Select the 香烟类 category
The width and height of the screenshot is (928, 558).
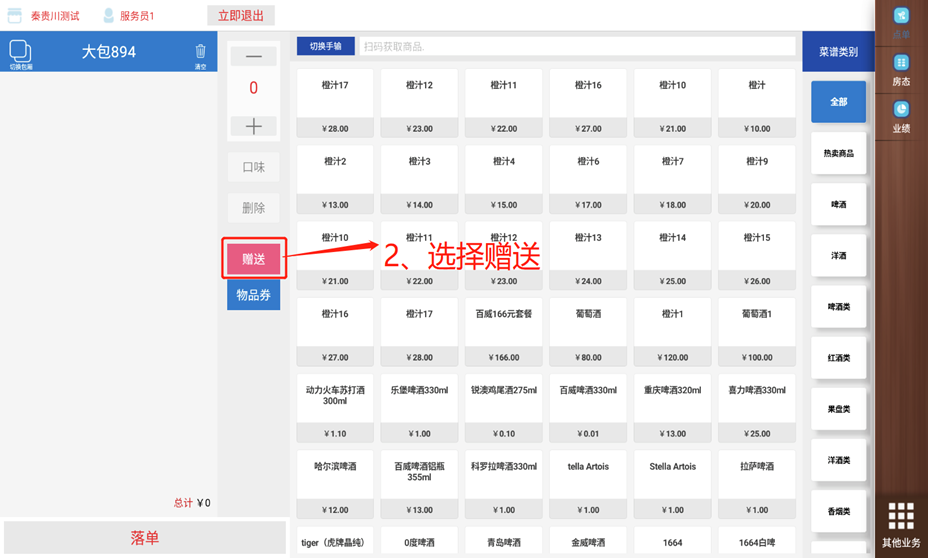tap(838, 511)
